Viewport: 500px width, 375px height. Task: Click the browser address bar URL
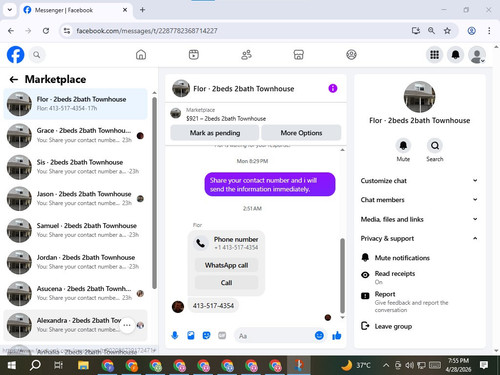(147, 31)
